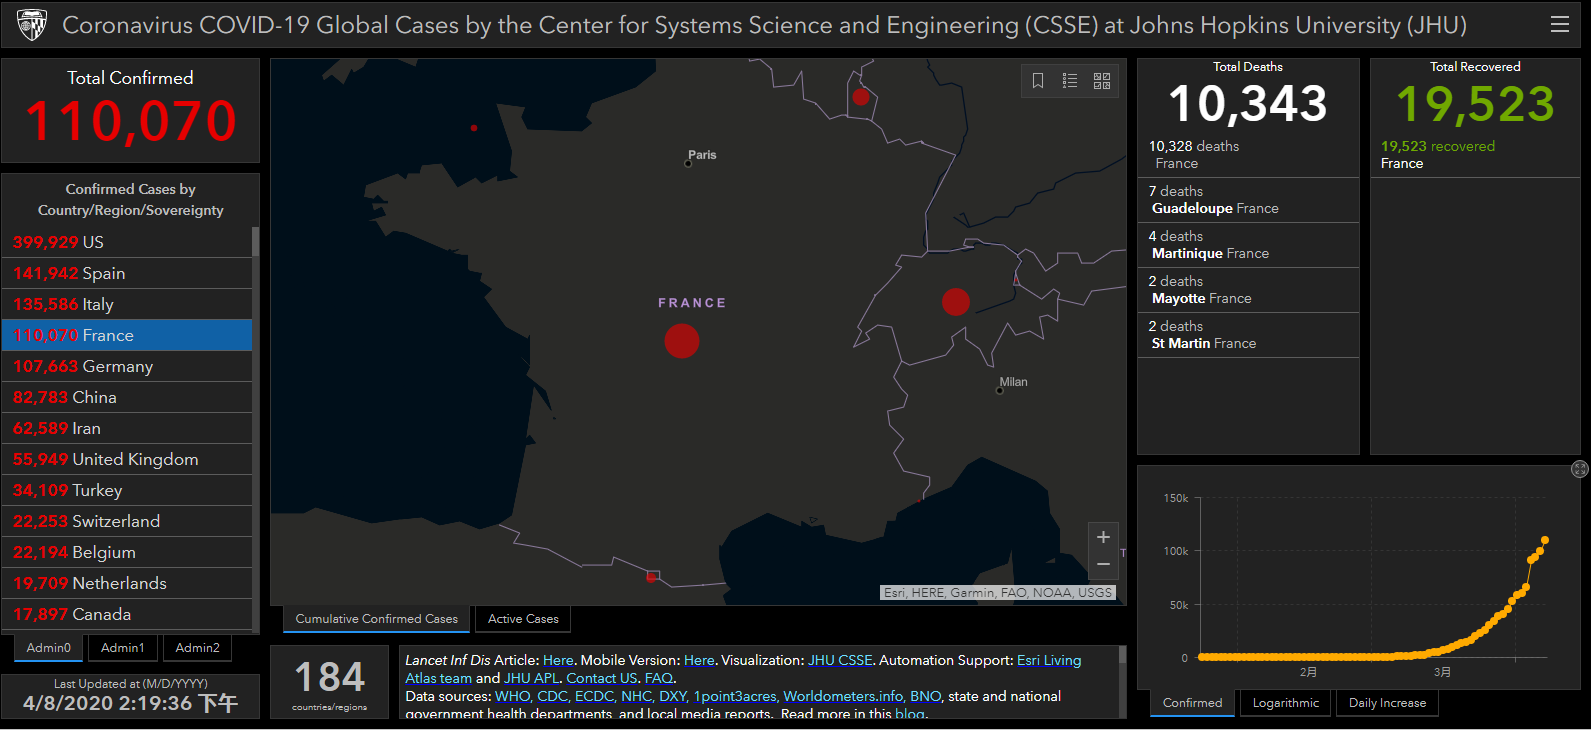Viewport: 1591px width, 730px height.
Task: Open the map bookmarks icon
Action: point(1038,81)
